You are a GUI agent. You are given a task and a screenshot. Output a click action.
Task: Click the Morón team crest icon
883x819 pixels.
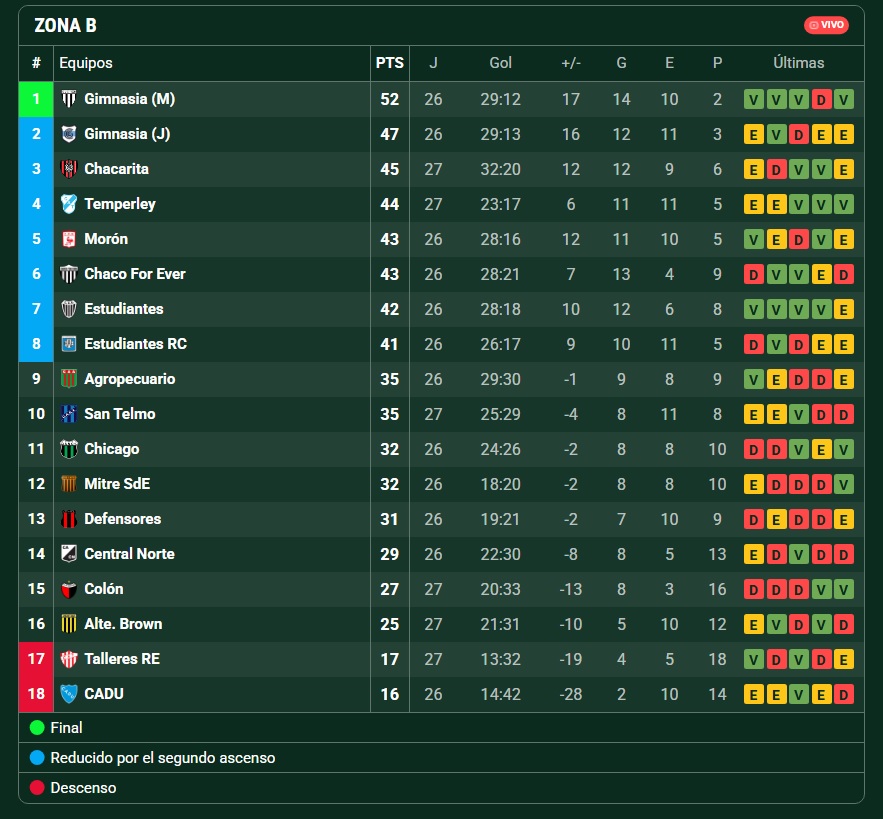tap(69, 239)
